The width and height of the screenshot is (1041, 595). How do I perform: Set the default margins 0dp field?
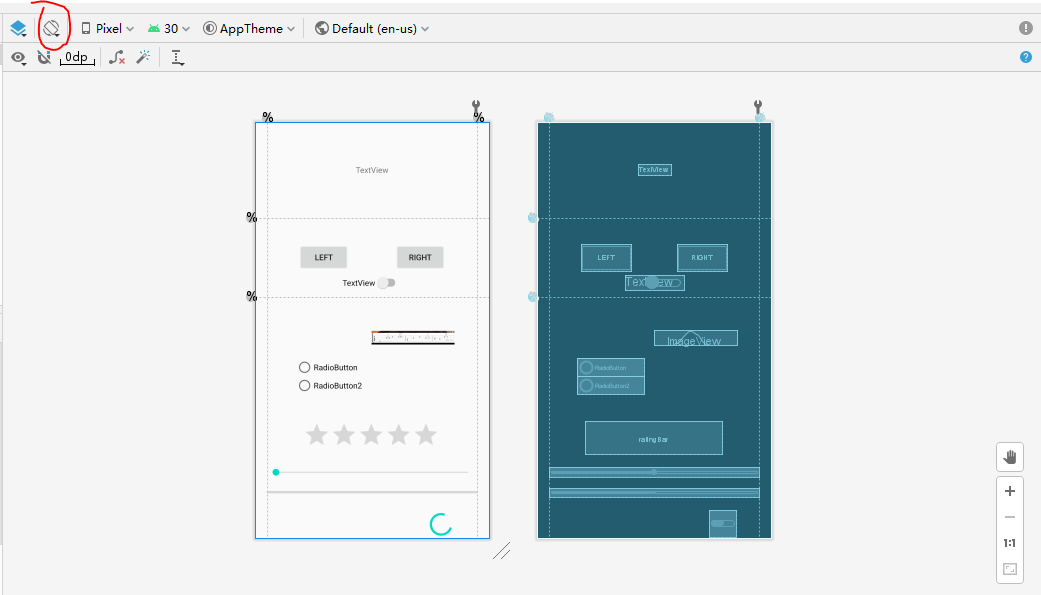point(77,58)
